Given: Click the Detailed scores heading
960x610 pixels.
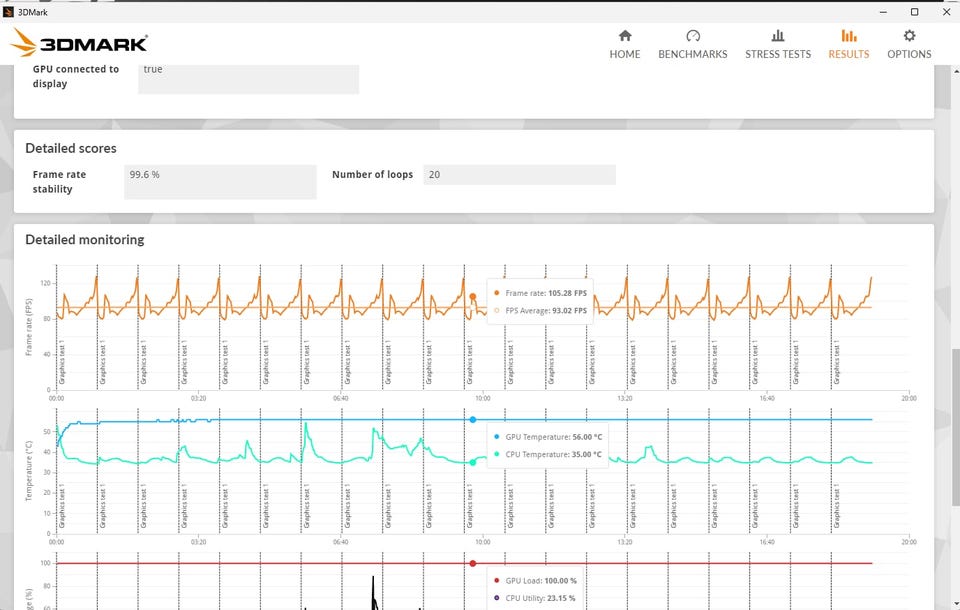Looking at the screenshot, I should (70, 148).
